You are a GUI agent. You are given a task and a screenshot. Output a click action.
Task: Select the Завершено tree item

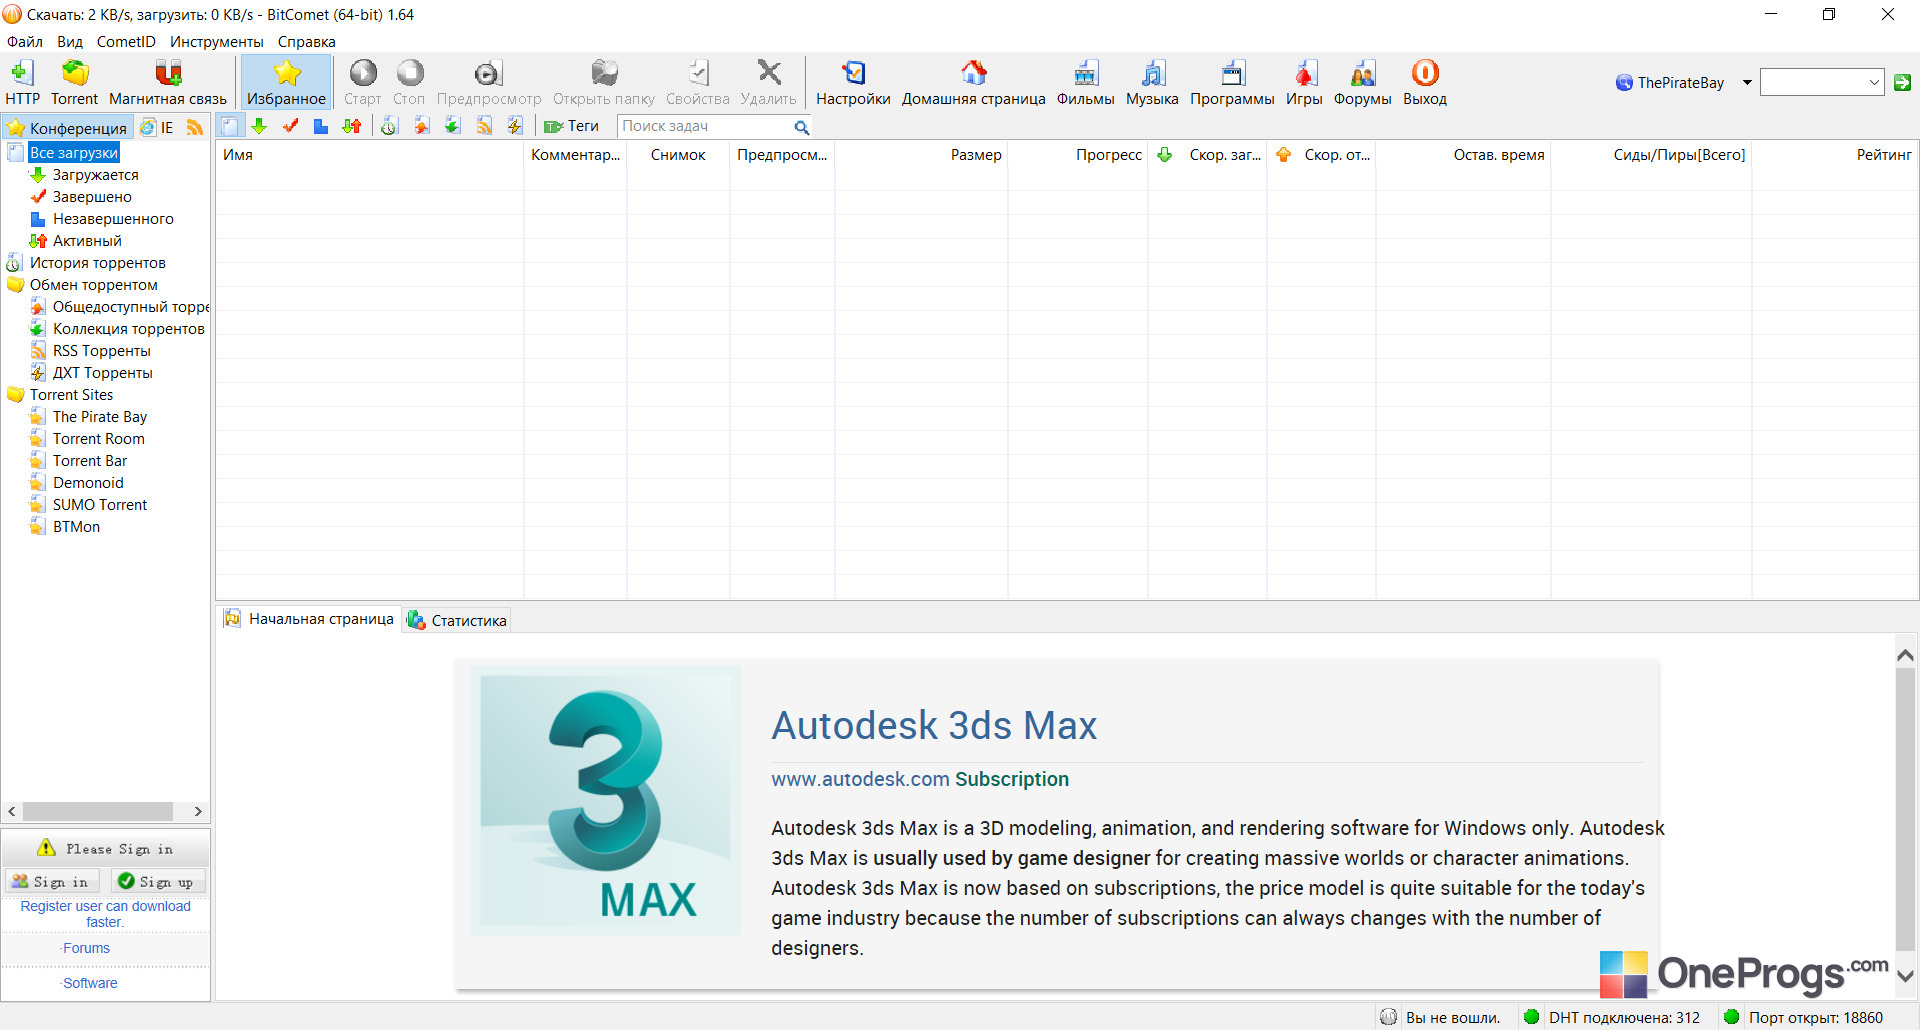91,197
